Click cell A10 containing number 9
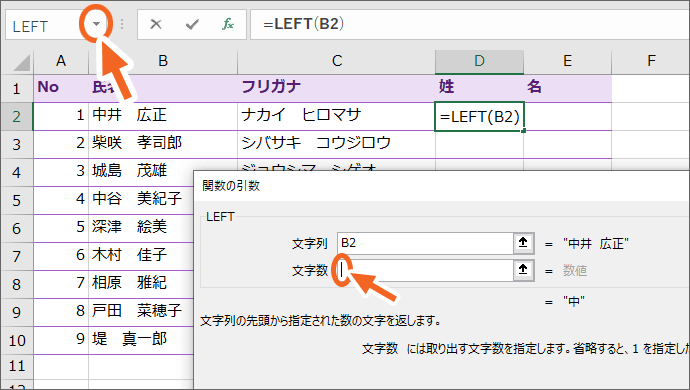 (61, 340)
